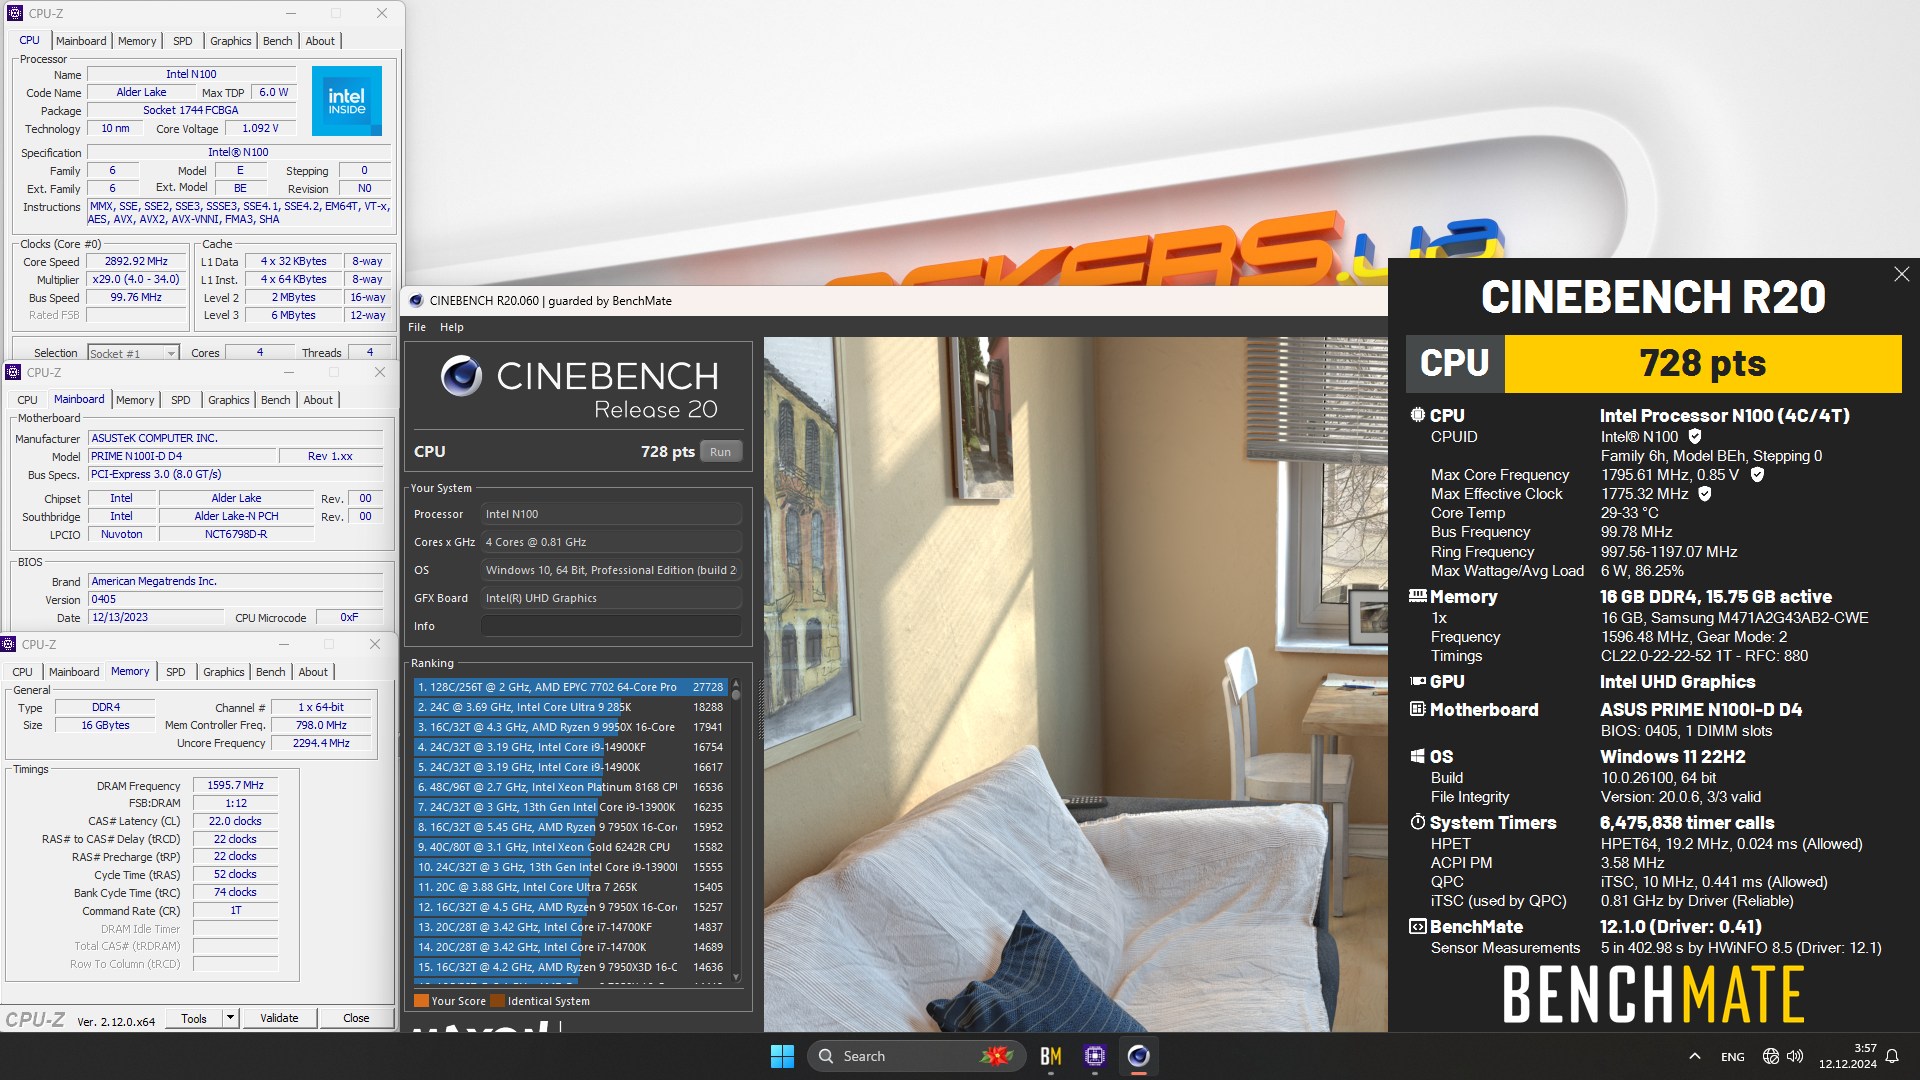This screenshot has width=1920, height=1080.
Task: Select ranking row Intel Core i7-14700KF
Action: tap(570, 927)
